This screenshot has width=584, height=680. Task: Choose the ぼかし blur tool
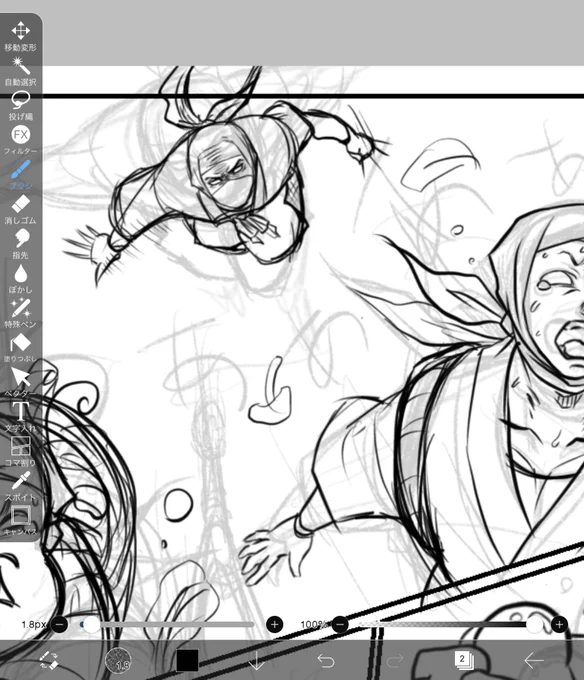pyautogui.click(x=20, y=278)
